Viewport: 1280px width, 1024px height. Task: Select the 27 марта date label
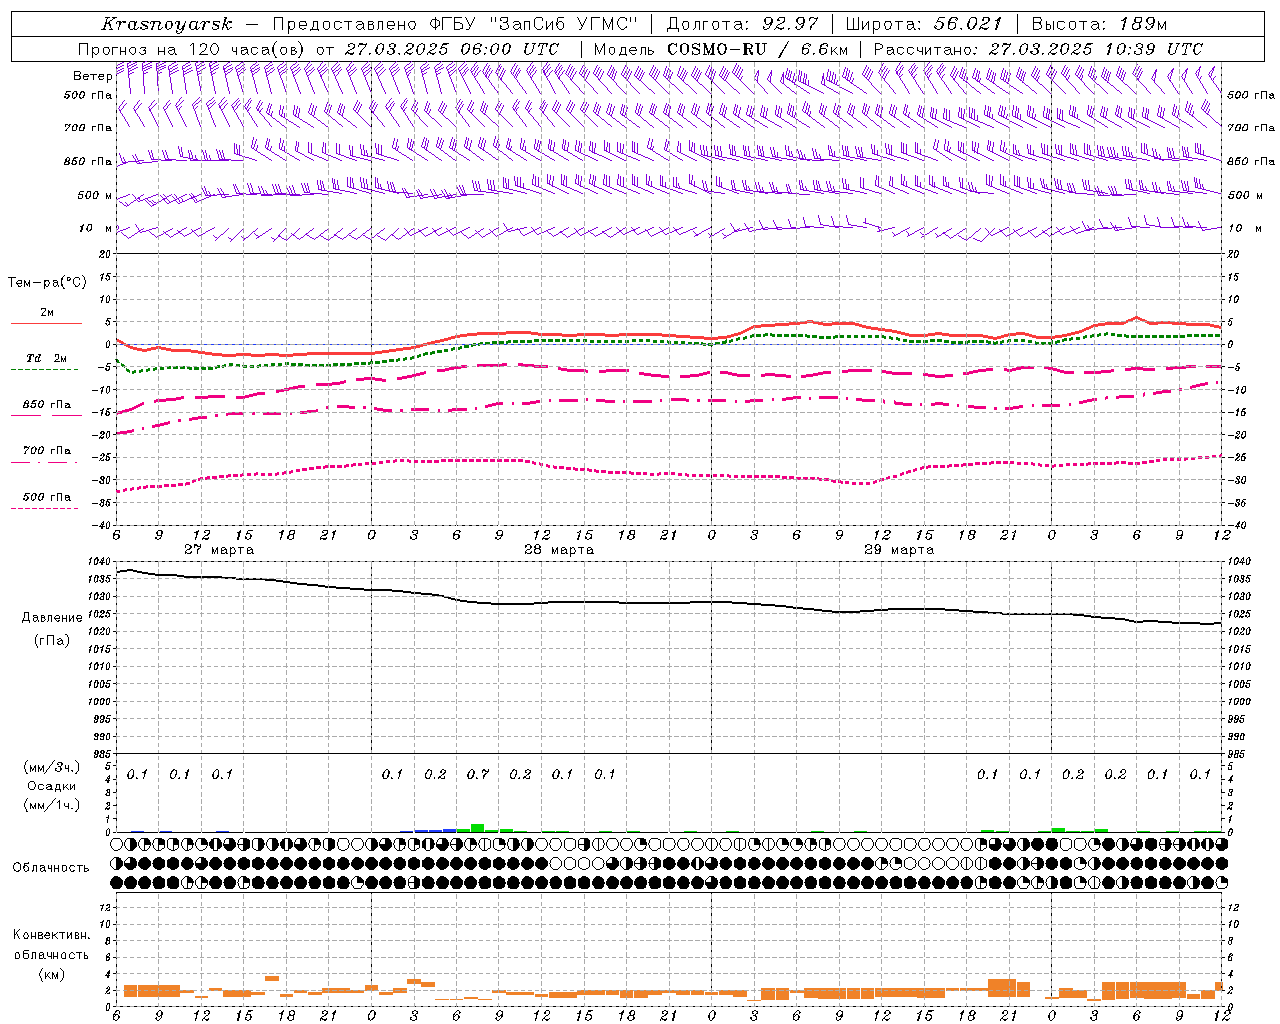(219, 550)
